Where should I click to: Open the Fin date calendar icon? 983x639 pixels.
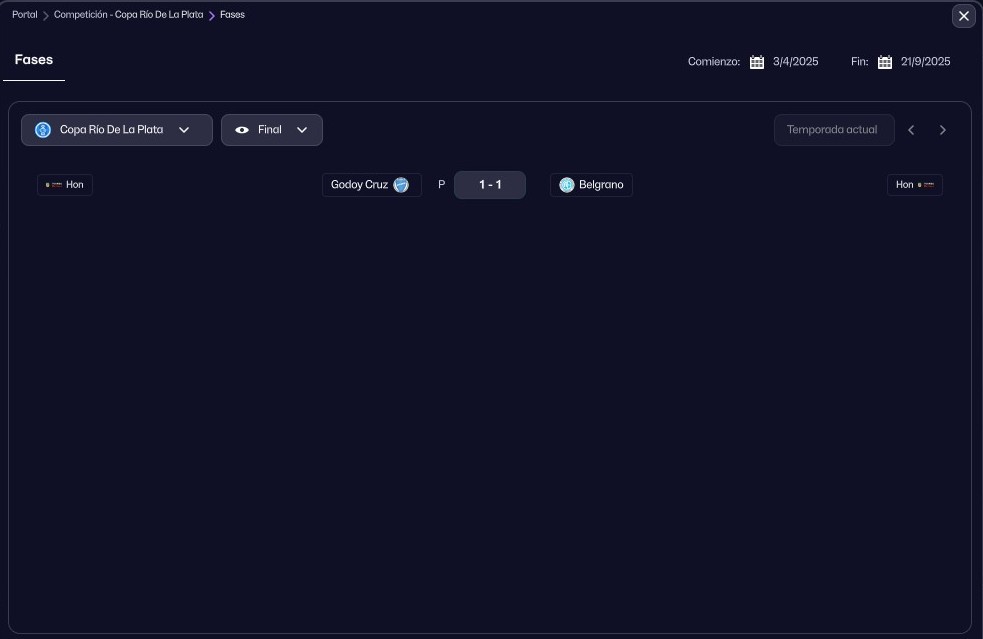point(885,62)
